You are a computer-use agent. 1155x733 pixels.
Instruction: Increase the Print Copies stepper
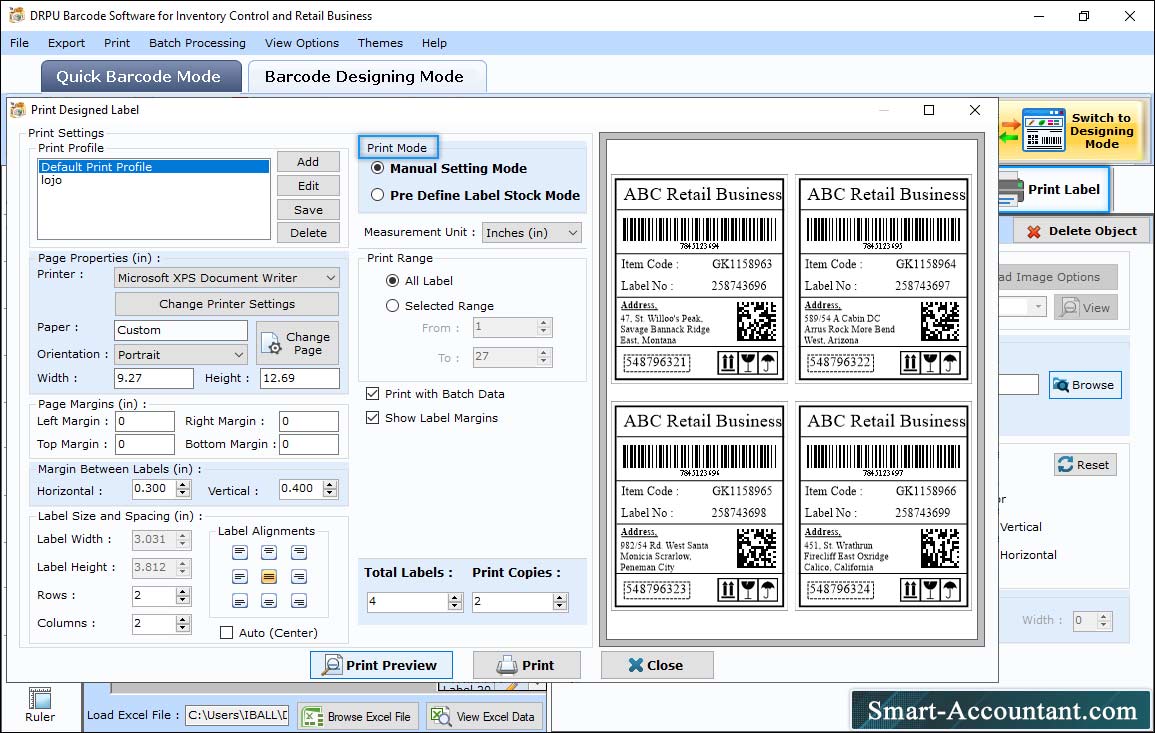coord(560,597)
